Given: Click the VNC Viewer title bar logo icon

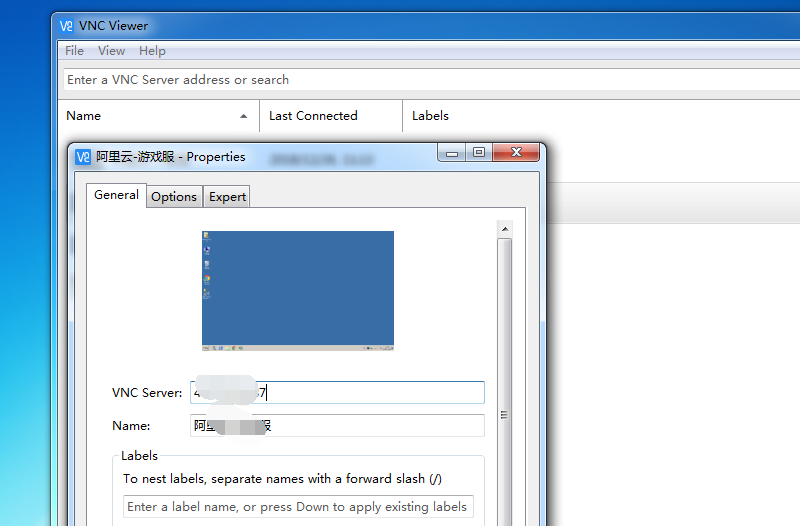Looking at the screenshot, I should click(x=66, y=26).
